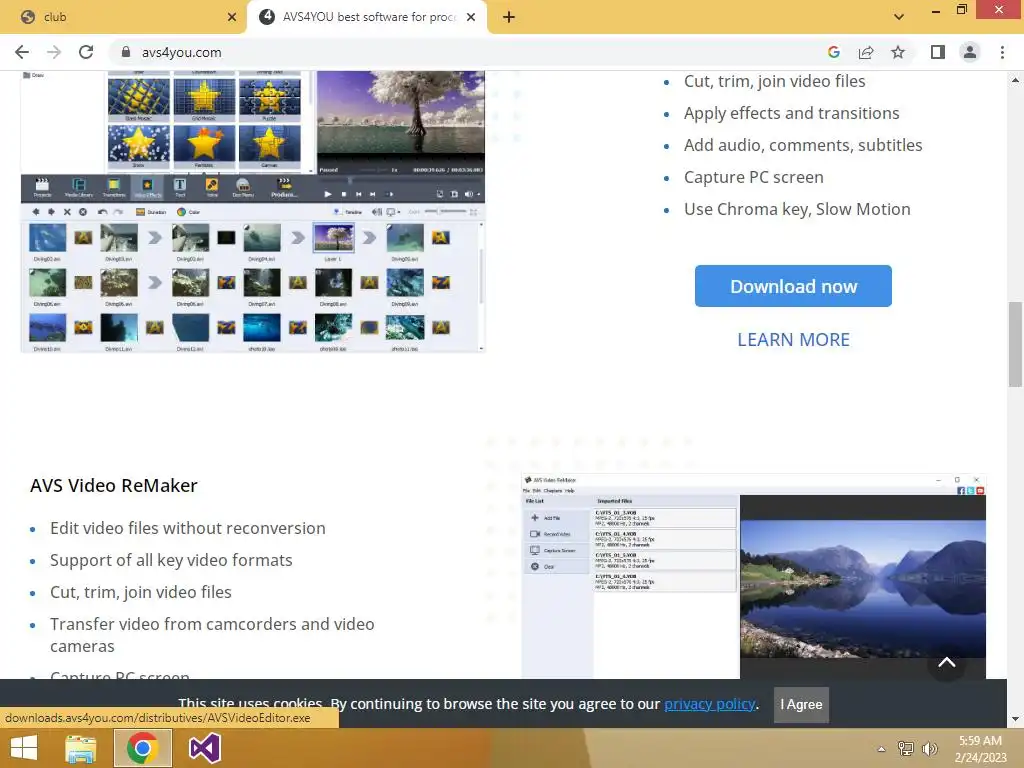Click the page vertical scrollbar thumb
The image size is (1024, 768).
coord(1015,344)
